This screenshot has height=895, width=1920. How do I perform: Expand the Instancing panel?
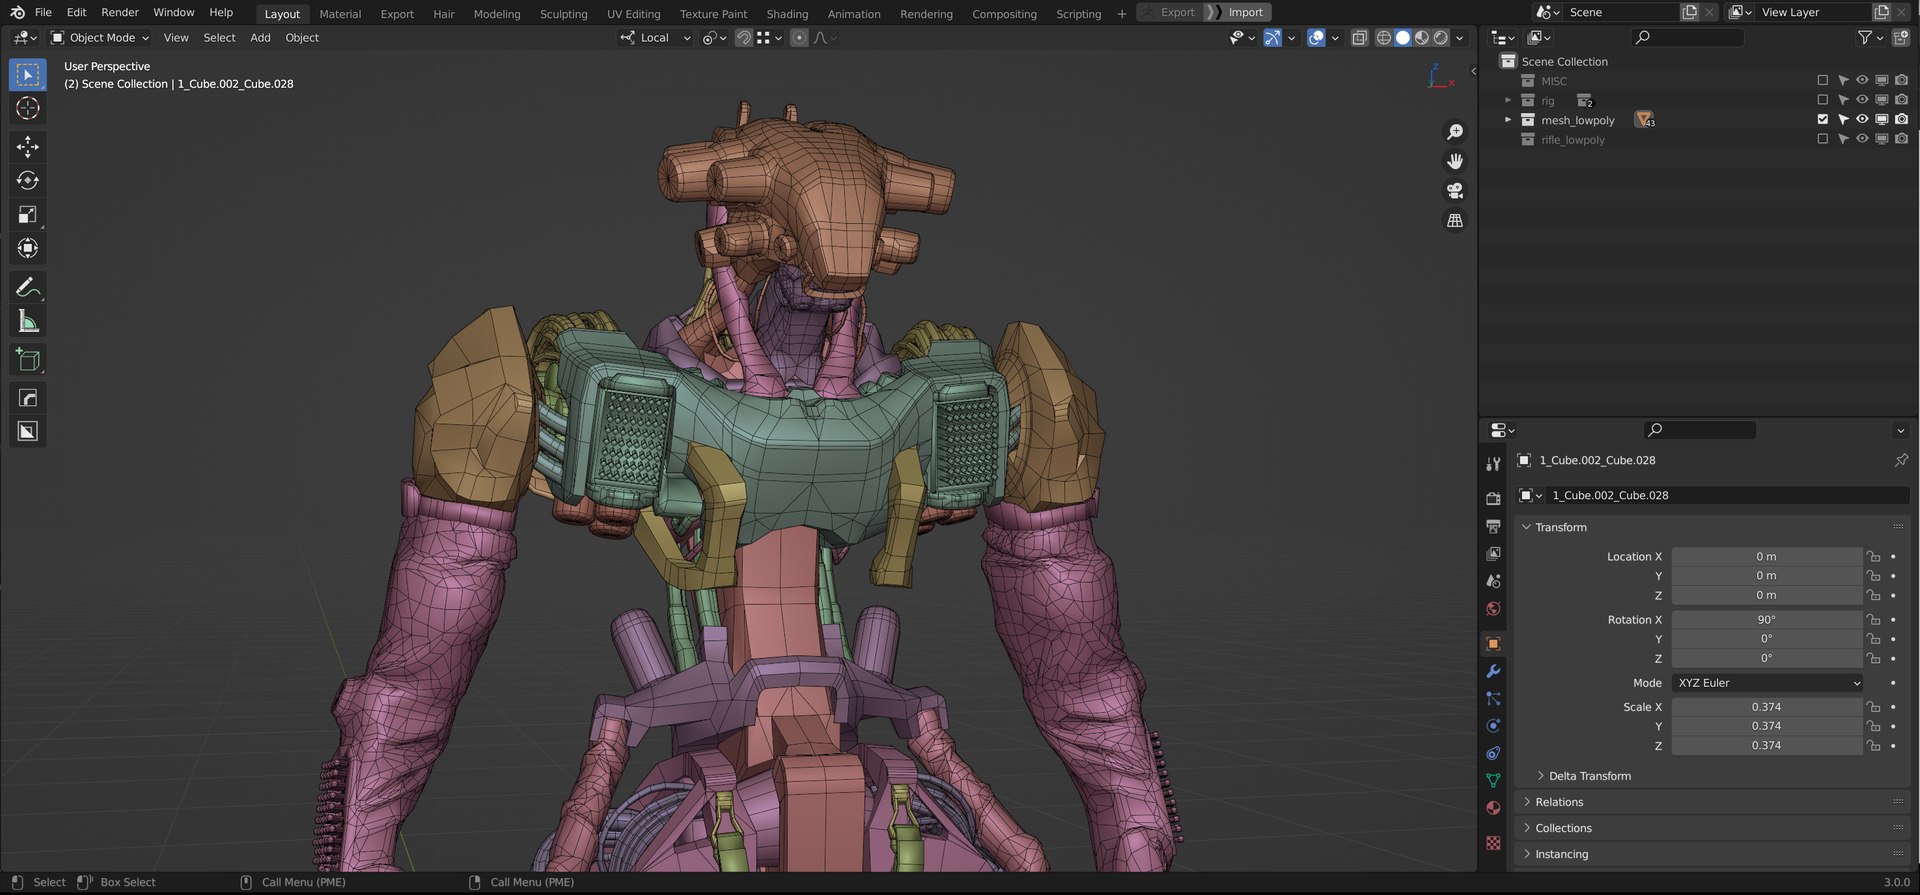[x=1526, y=854]
